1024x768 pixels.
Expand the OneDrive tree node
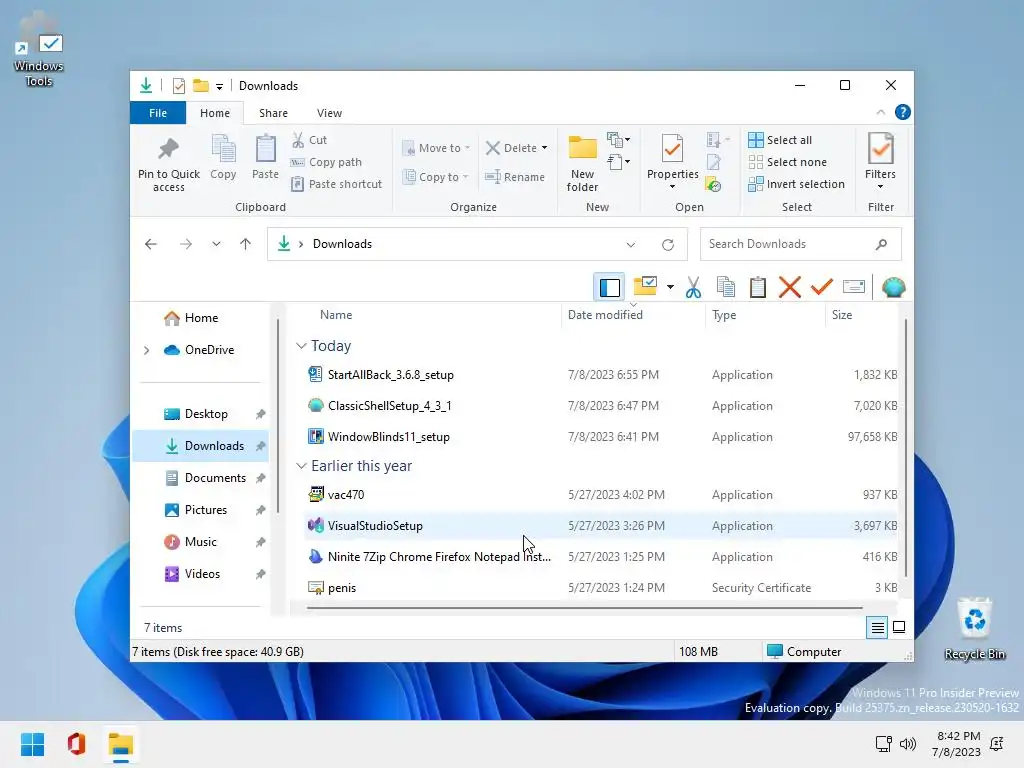[x=146, y=350]
